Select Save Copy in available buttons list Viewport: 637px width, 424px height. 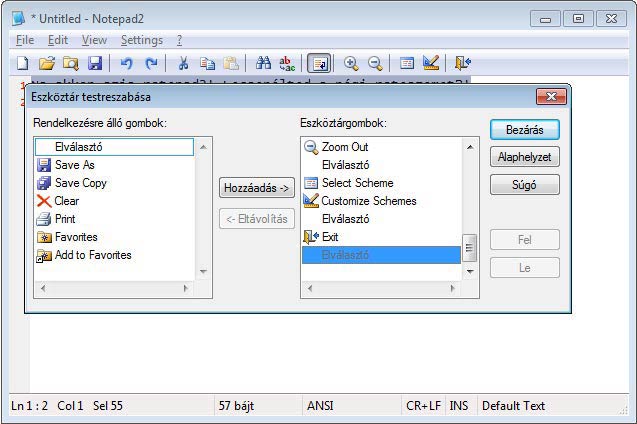pos(115,183)
